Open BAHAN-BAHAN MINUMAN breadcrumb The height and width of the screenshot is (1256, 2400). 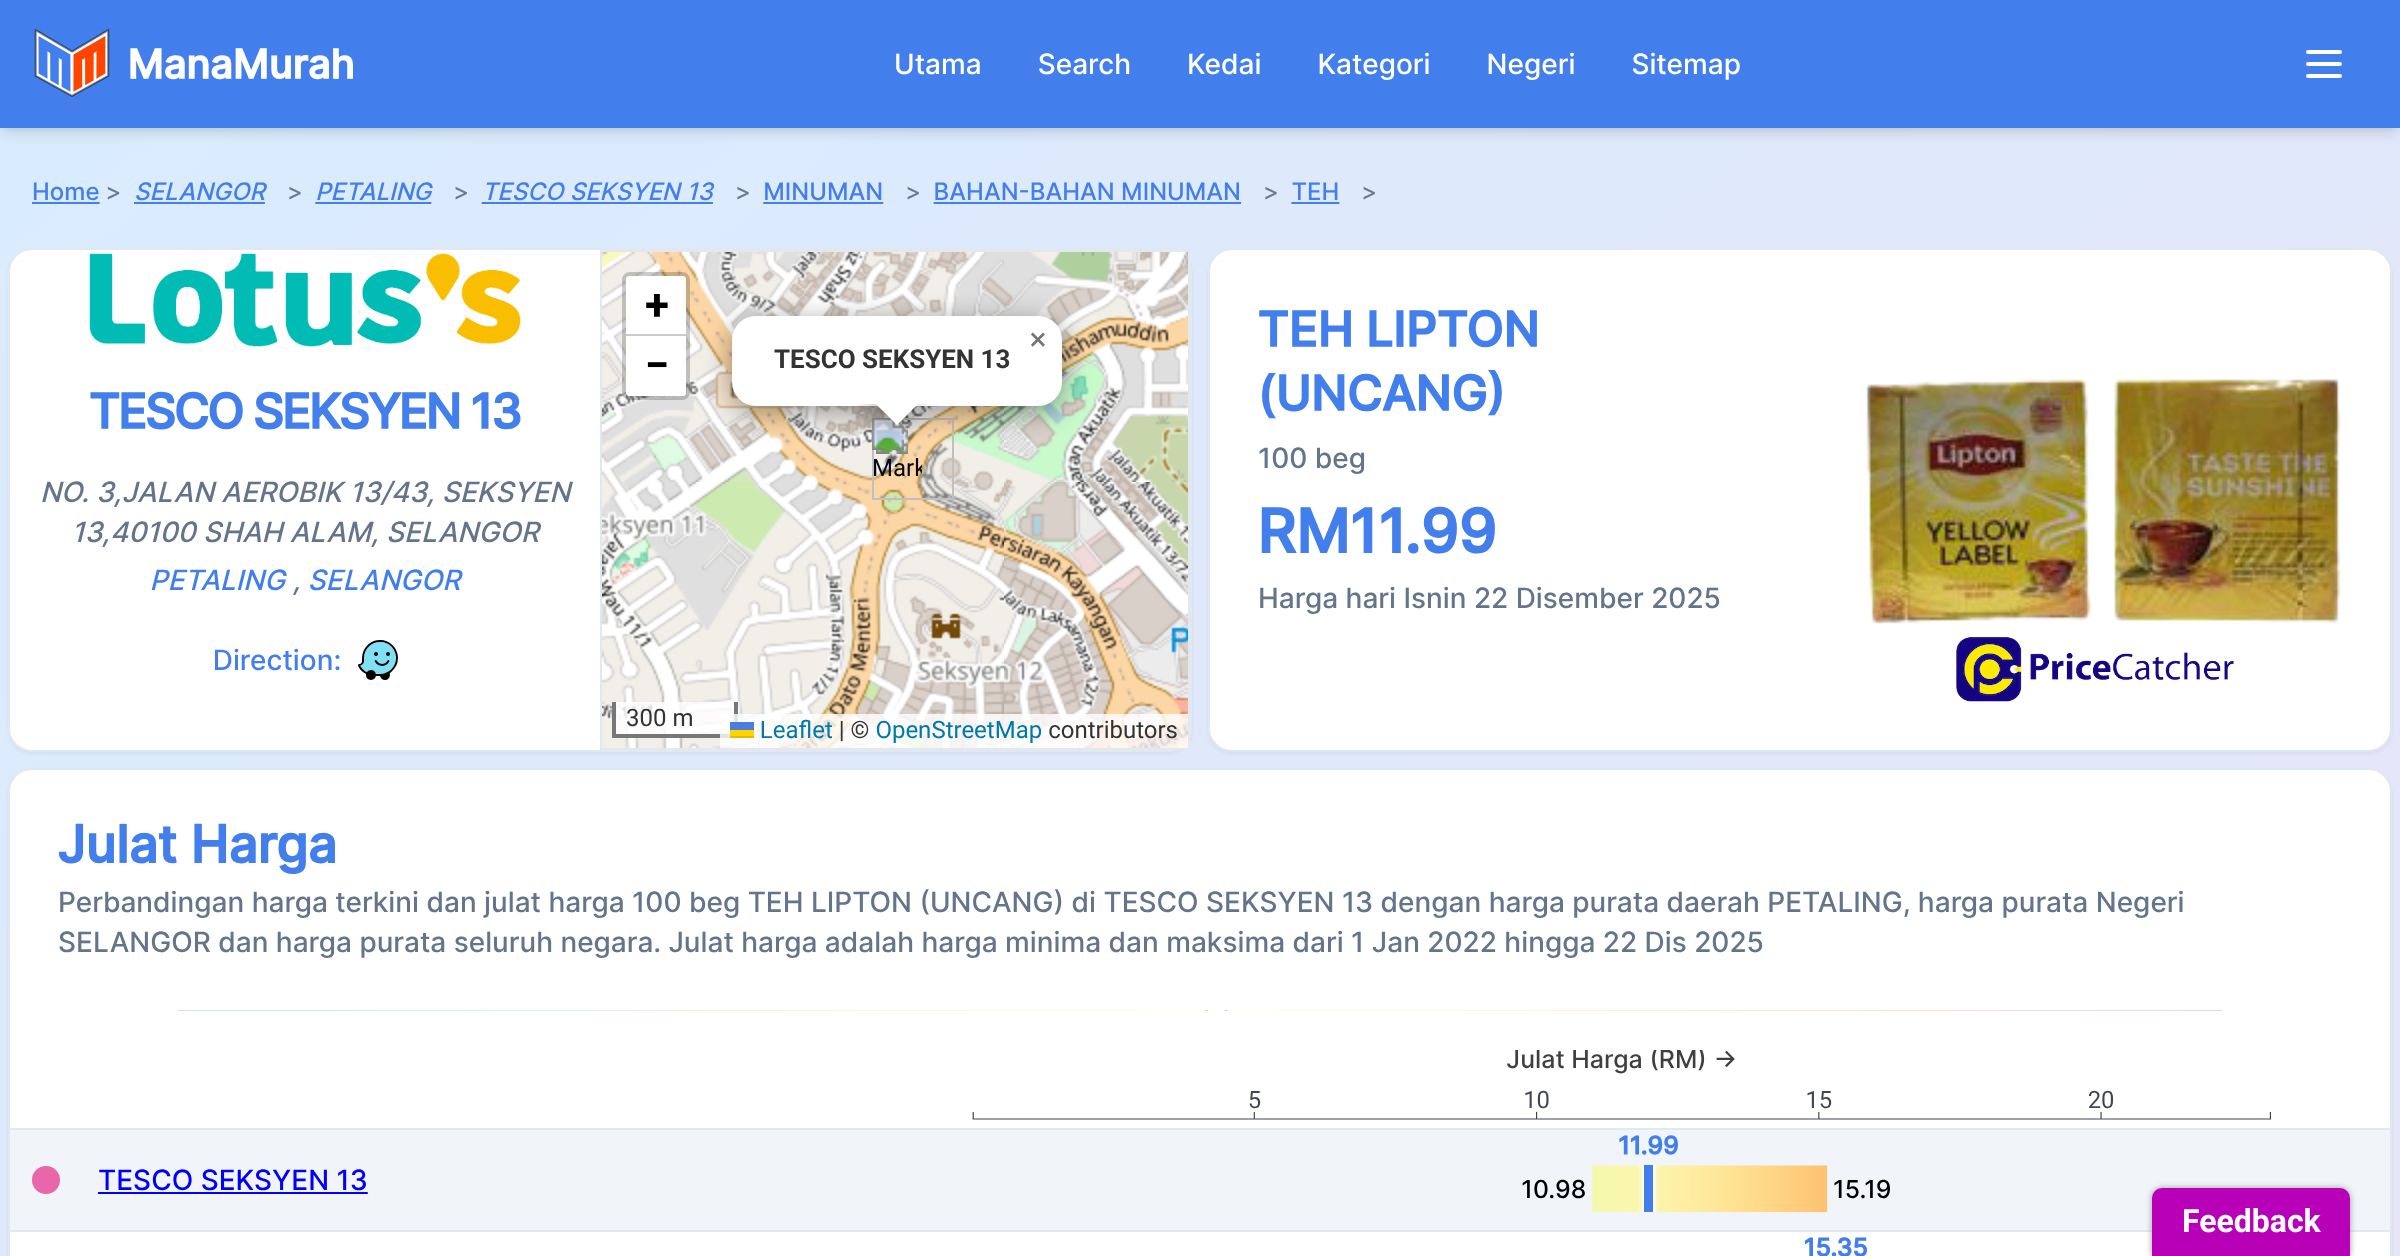pyautogui.click(x=1086, y=191)
